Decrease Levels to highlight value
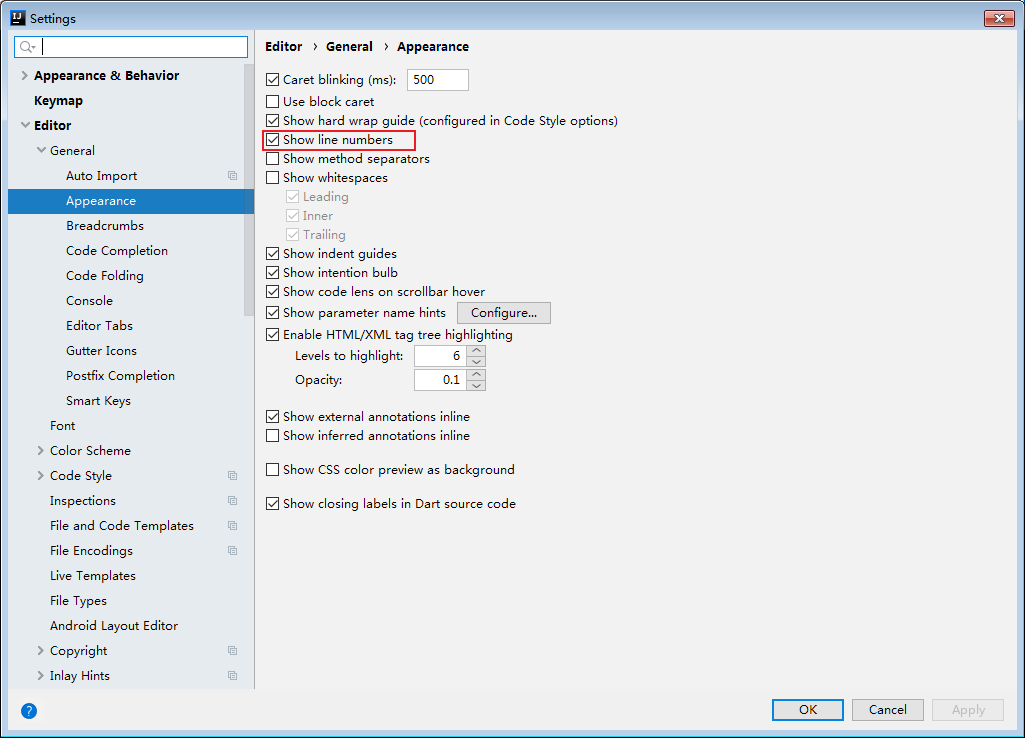The image size is (1025, 738). click(477, 361)
